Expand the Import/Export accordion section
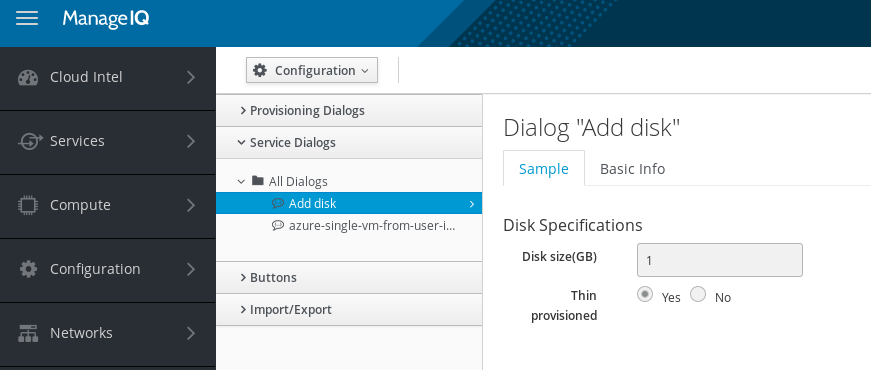 pyautogui.click(x=349, y=309)
